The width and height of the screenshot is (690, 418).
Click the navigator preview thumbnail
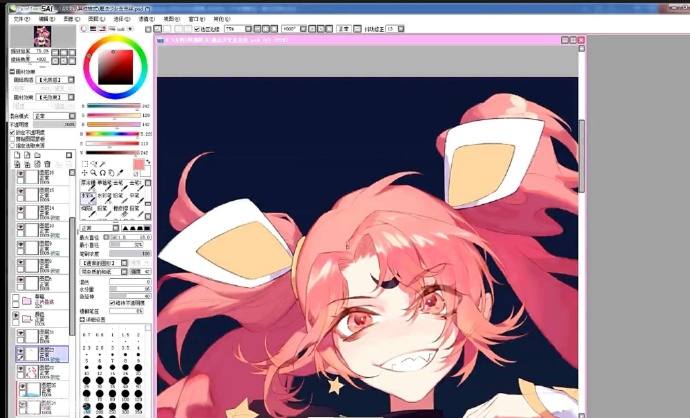click(42, 37)
